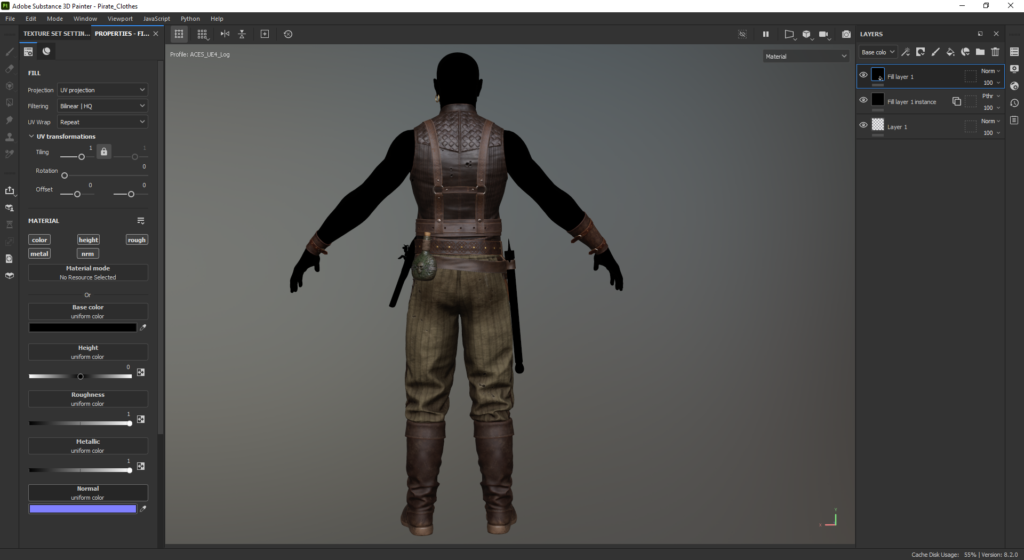Open blend mode dropdown for Fill layer 1
Viewport: 1024px width, 560px height.
click(991, 70)
